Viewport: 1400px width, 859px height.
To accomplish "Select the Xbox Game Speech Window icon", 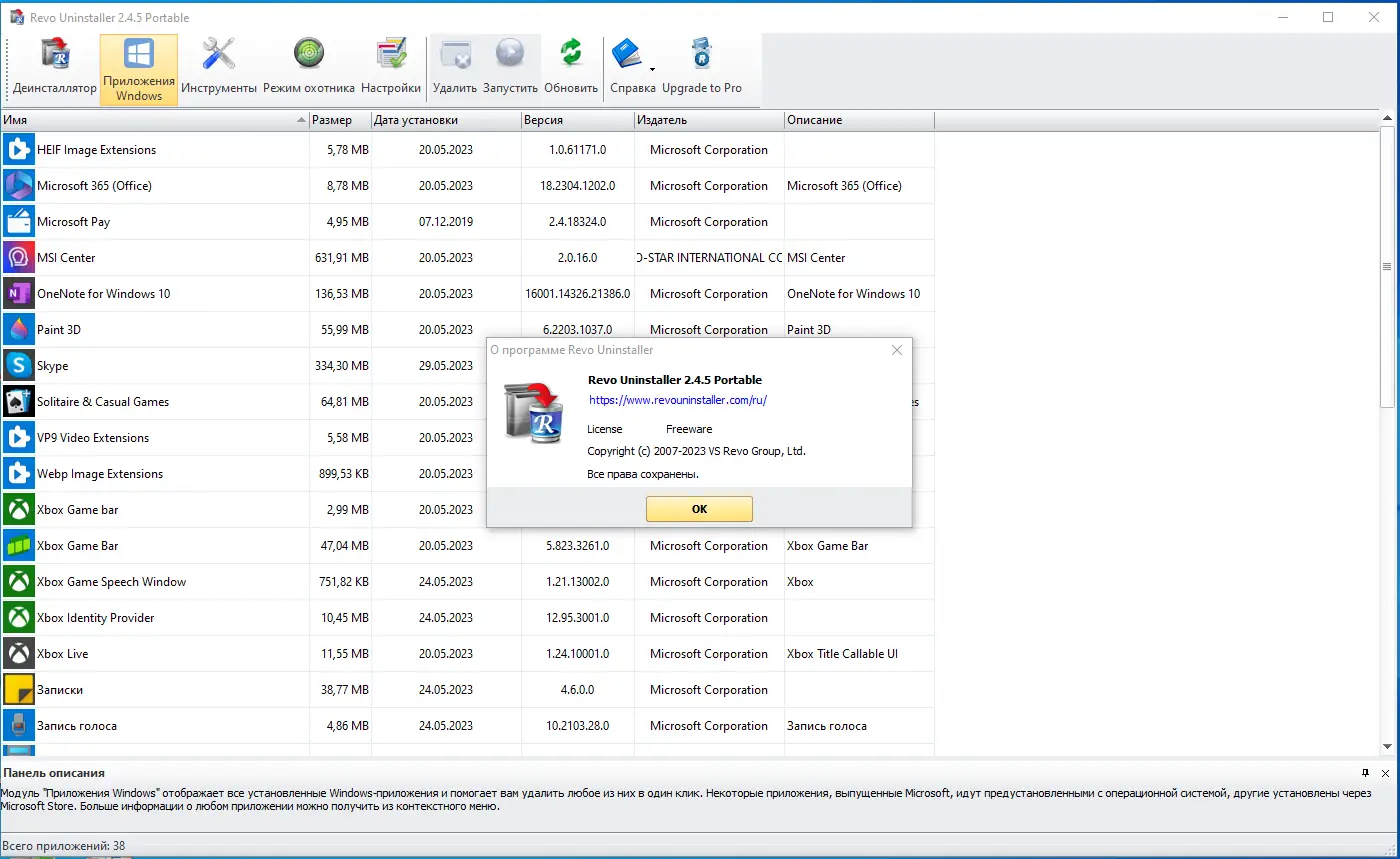I will point(18,582).
